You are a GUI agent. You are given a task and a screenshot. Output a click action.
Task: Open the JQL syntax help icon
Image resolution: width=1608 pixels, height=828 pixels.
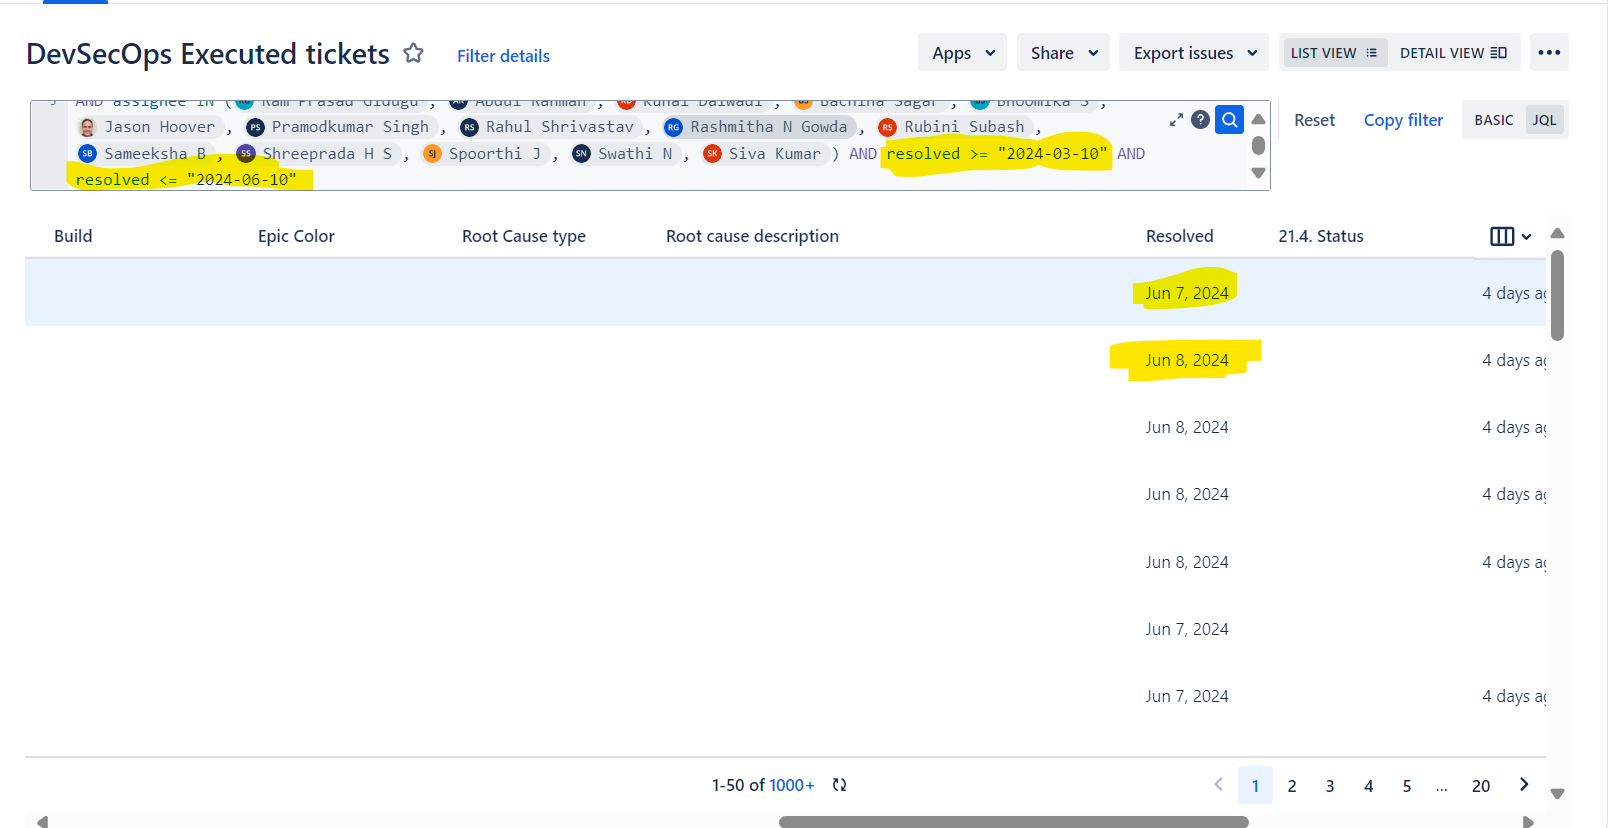coord(1201,120)
